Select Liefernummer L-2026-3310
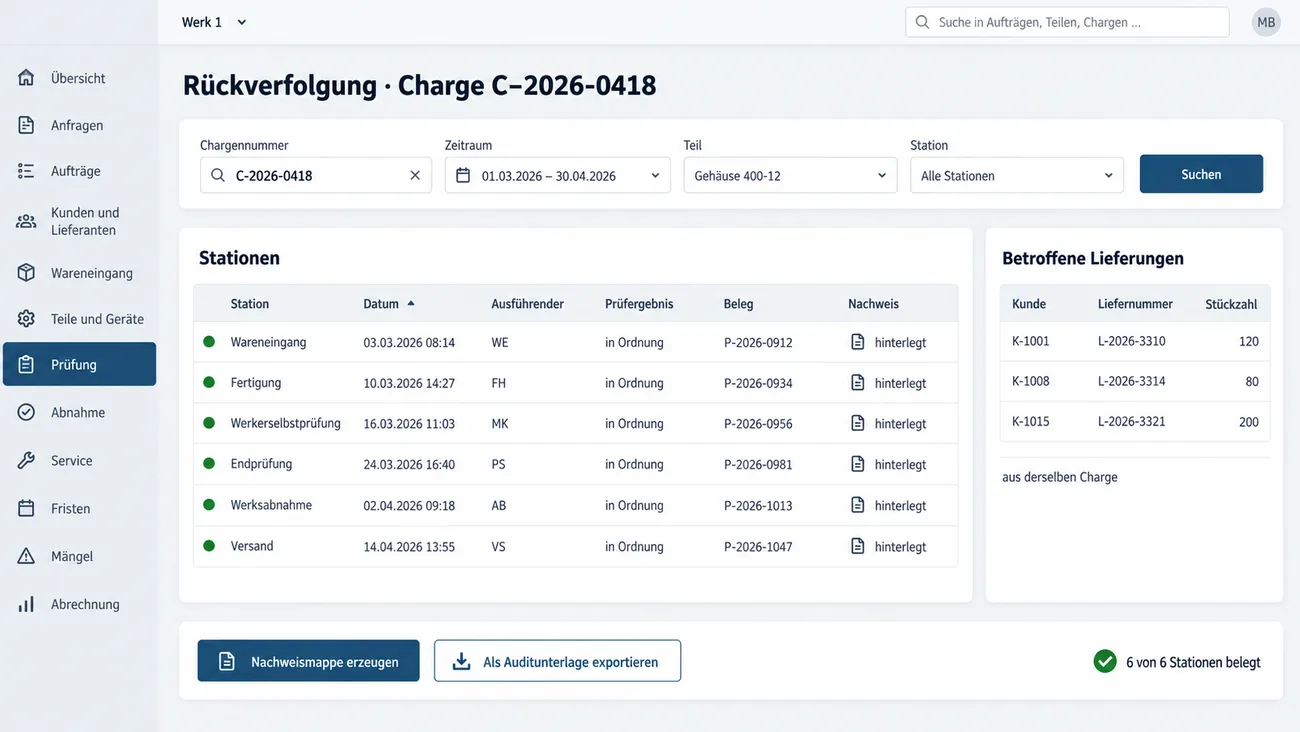 coord(1132,341)
